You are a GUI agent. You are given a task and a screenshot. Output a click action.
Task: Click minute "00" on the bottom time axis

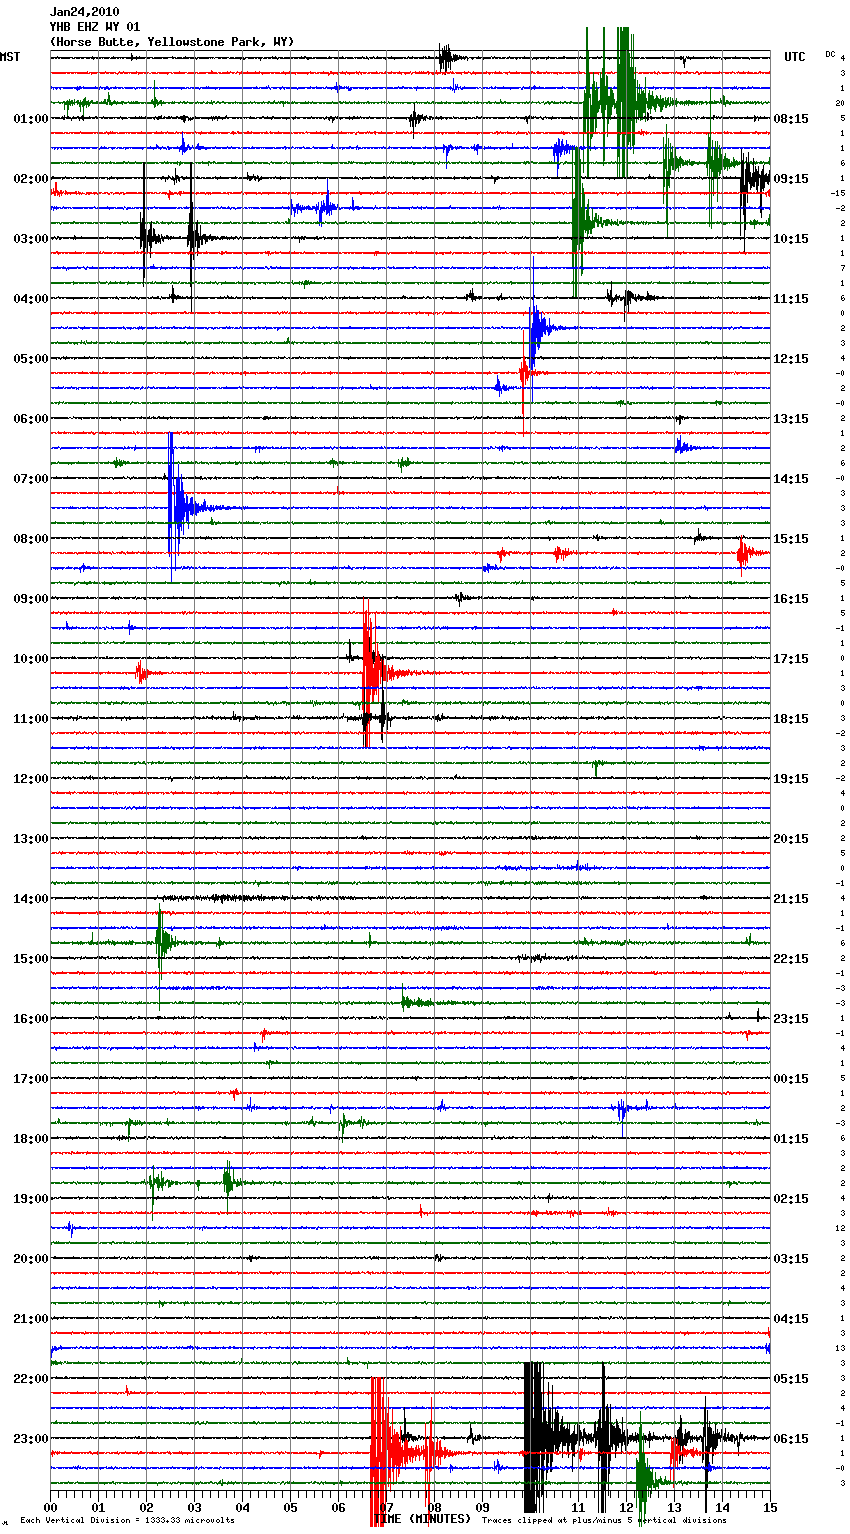pos(50,1507)
